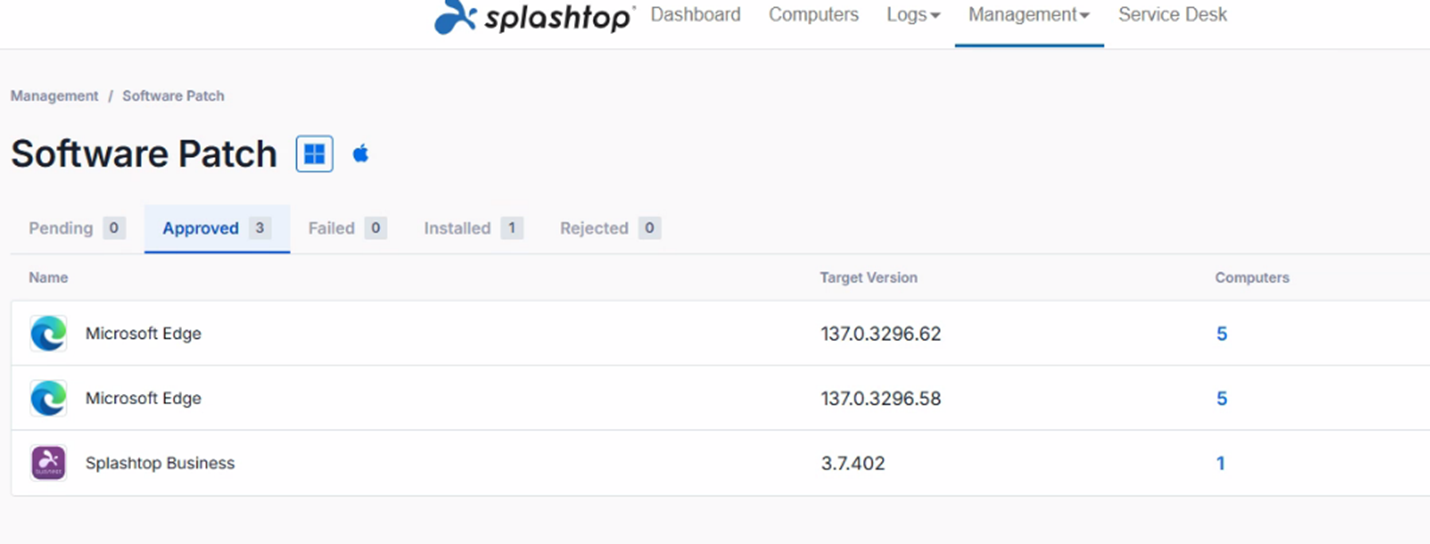Expand the Logs dropdown menu
This screenshot has height=544, width=1430.
913,15
